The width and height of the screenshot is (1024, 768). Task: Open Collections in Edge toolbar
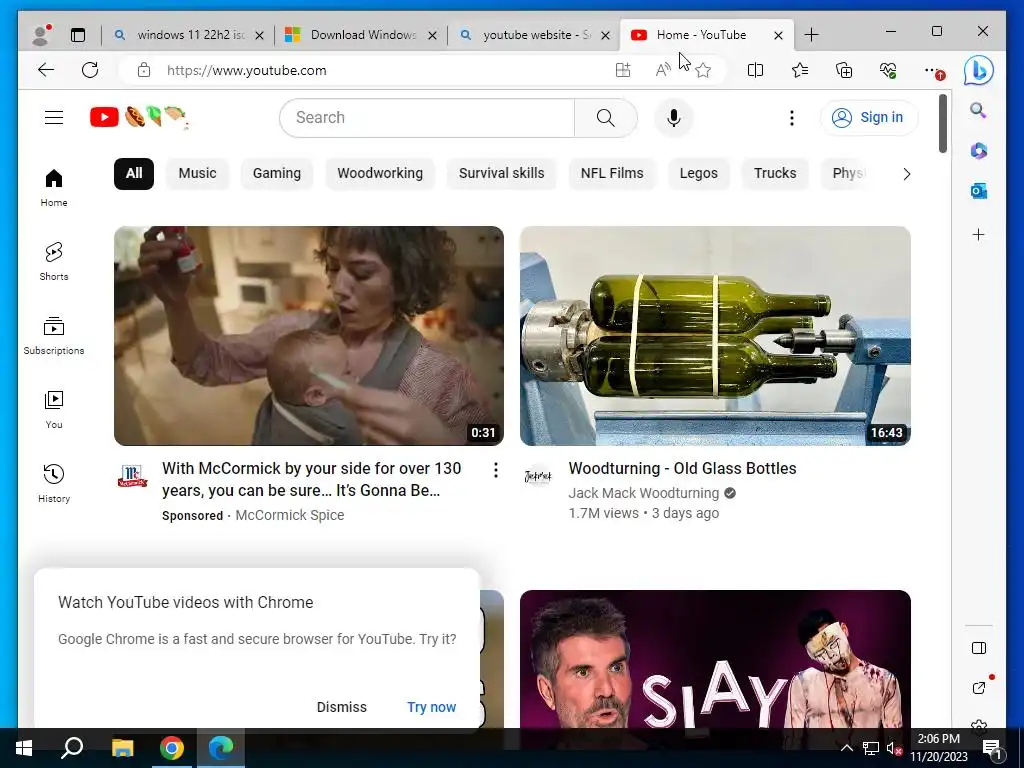click(x=844, y=70)
